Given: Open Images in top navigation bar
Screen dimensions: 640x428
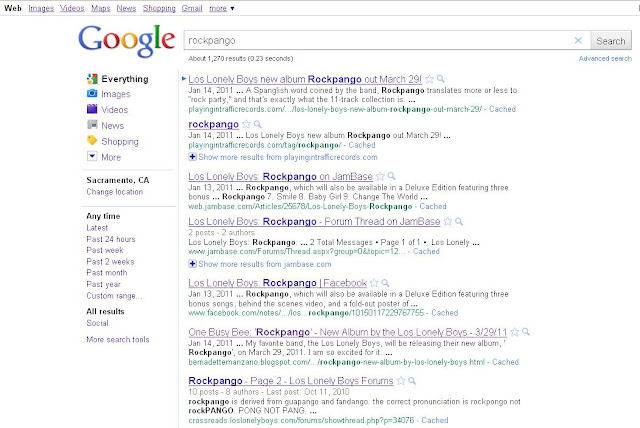Looking at the screenshot, I should [x=41, y=8].
